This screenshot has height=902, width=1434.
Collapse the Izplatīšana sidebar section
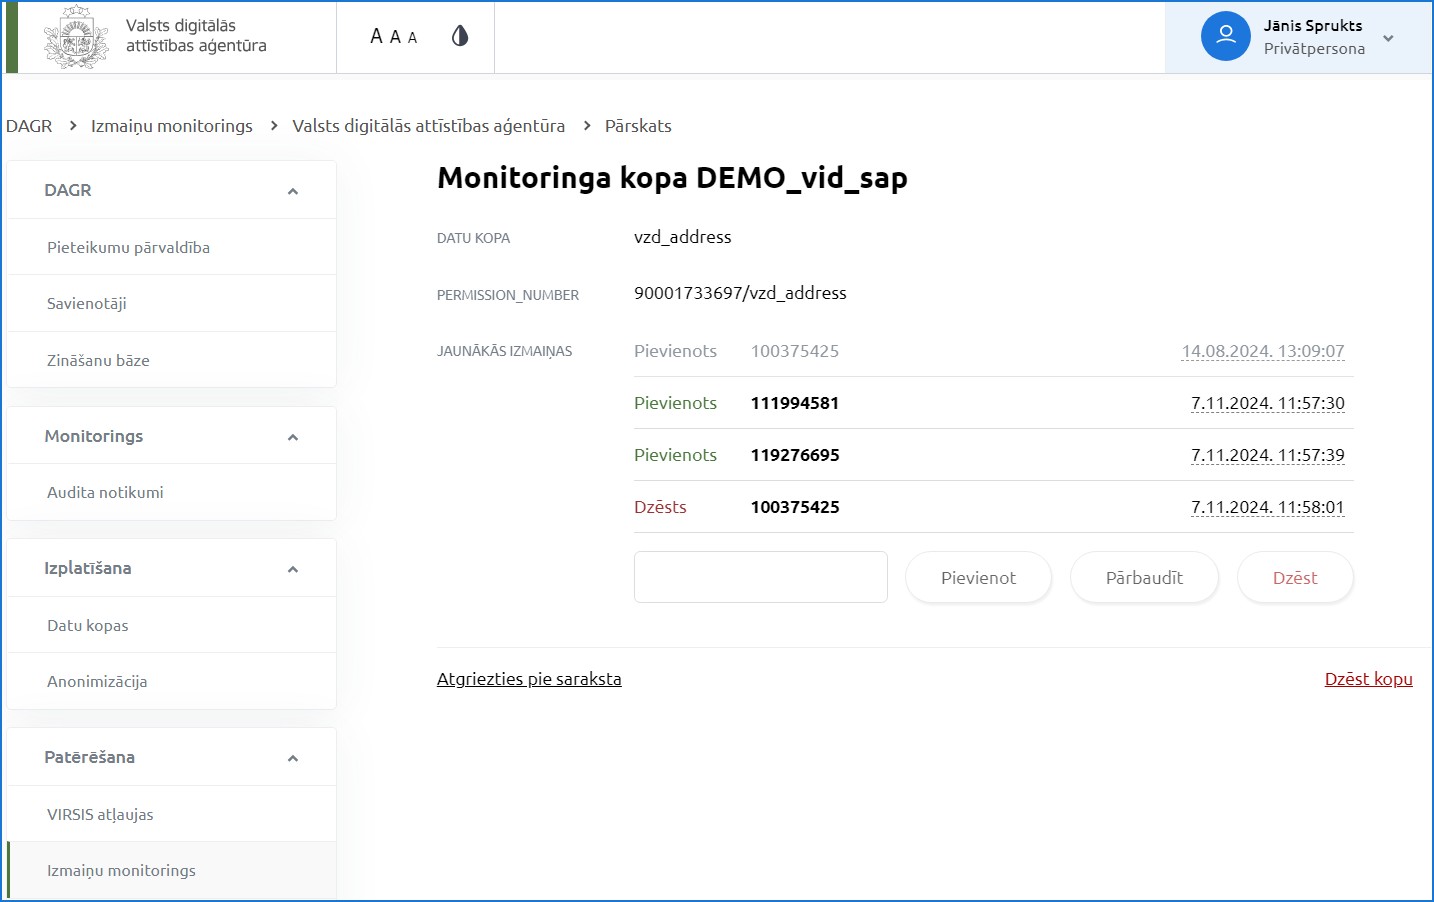[293, 569]
